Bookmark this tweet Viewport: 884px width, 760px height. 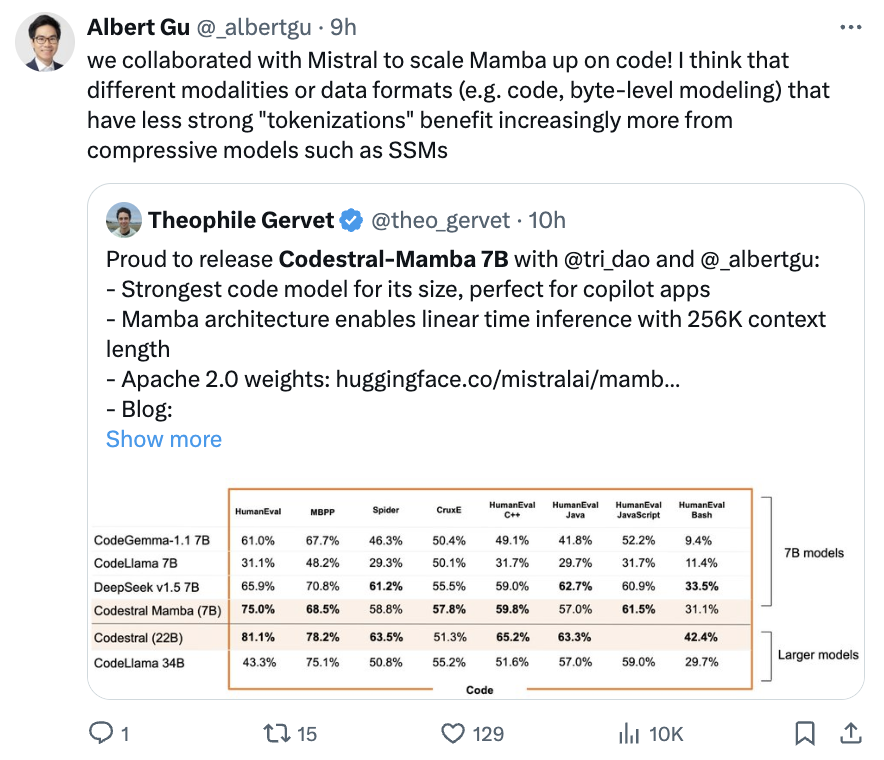(x=805, y=733)
